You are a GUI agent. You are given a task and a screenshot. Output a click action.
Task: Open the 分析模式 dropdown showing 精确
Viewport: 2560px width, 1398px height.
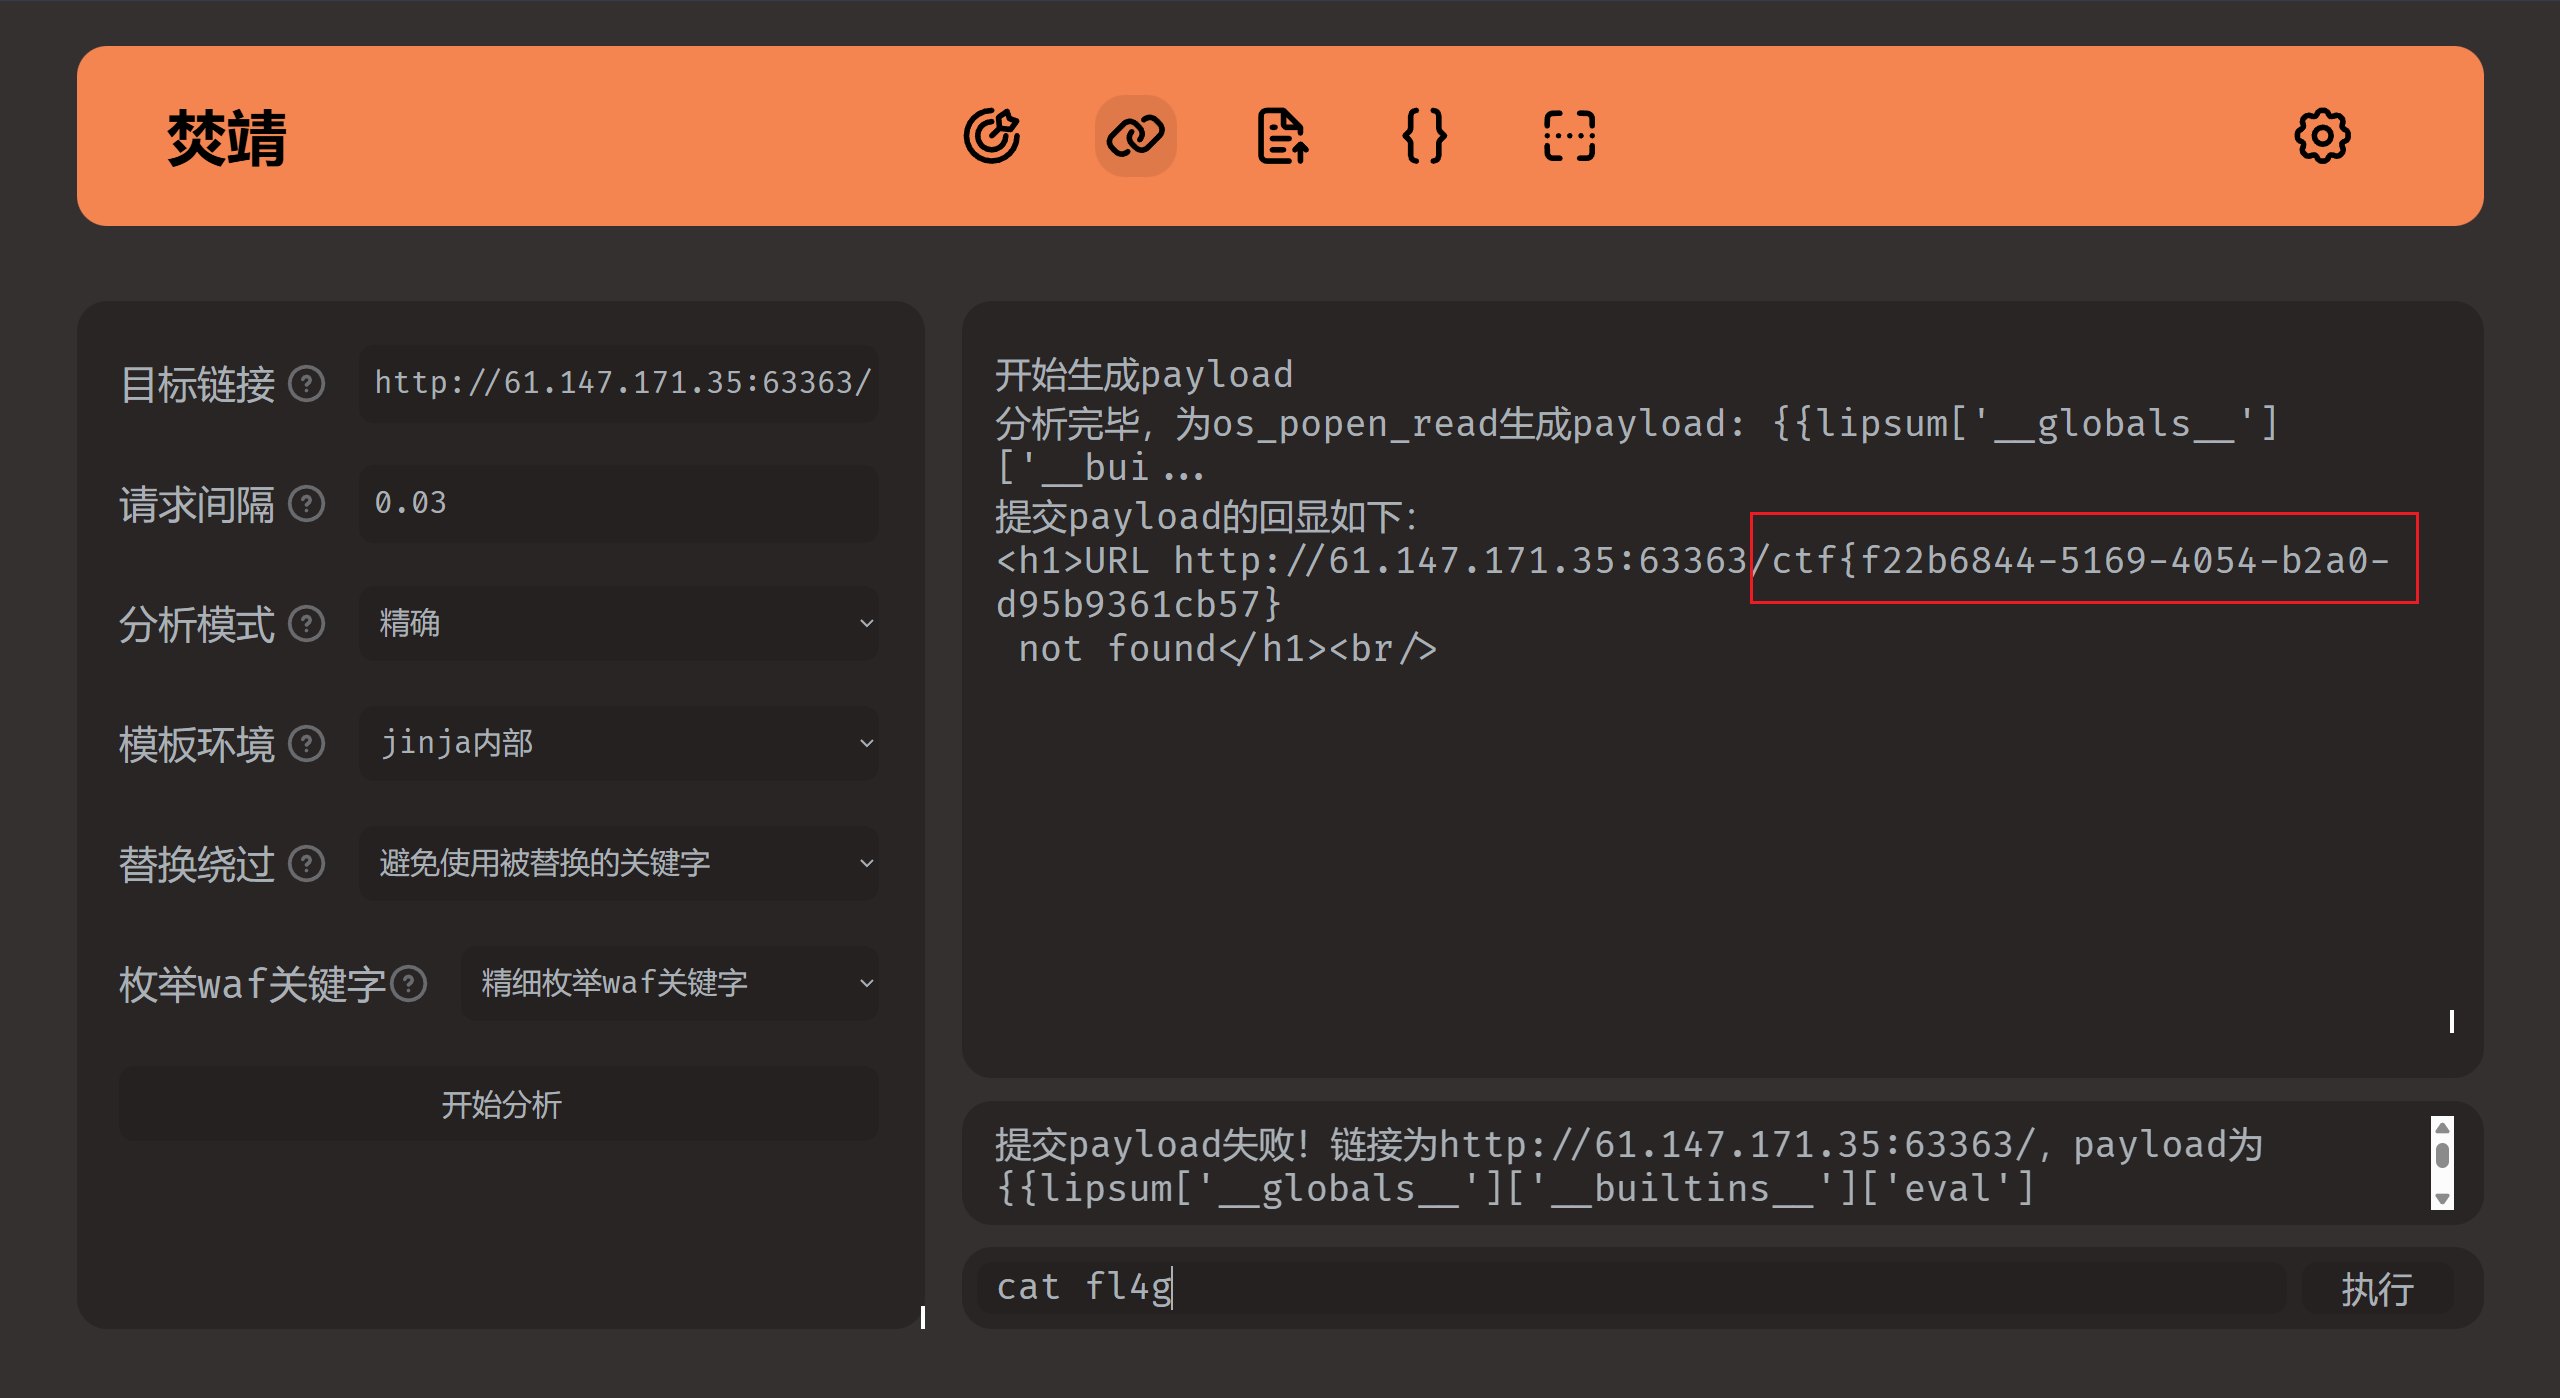[618, 624]
